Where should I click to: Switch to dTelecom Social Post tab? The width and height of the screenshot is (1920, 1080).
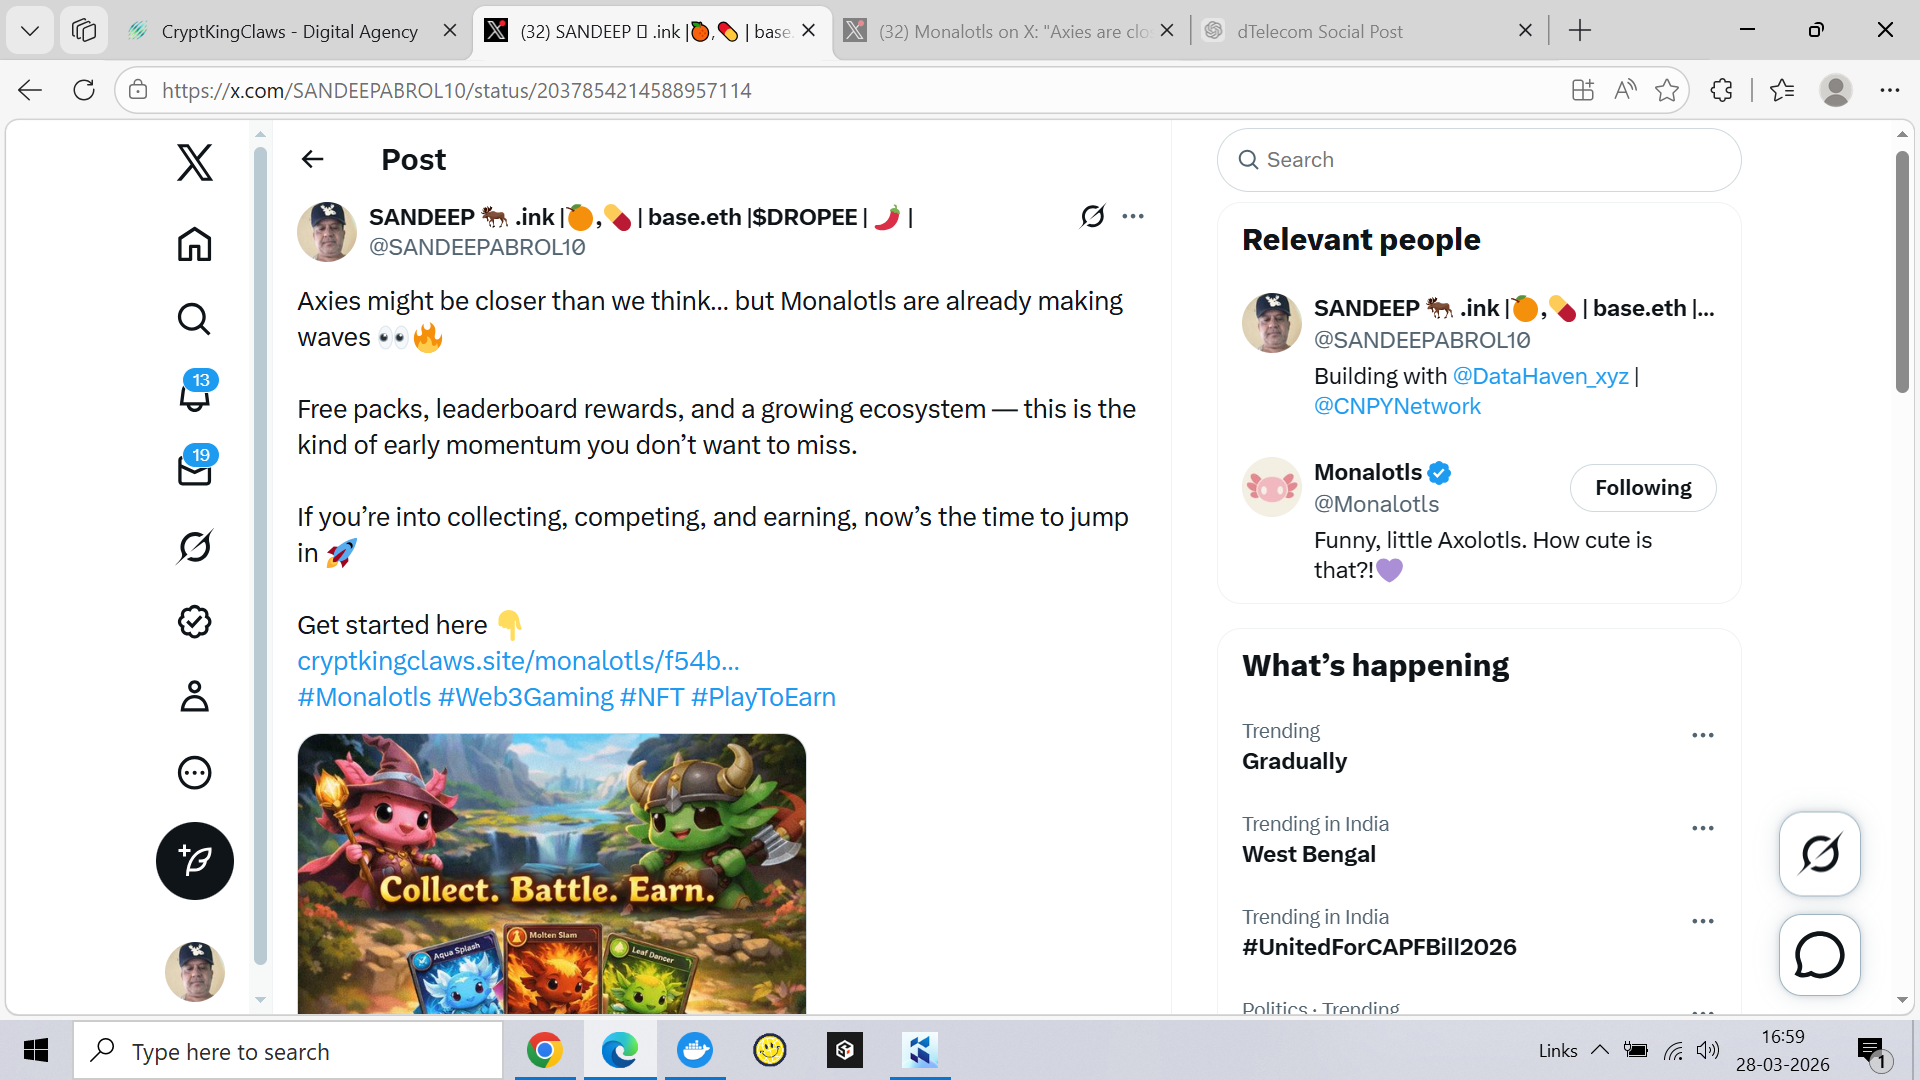click(1319, 31)
